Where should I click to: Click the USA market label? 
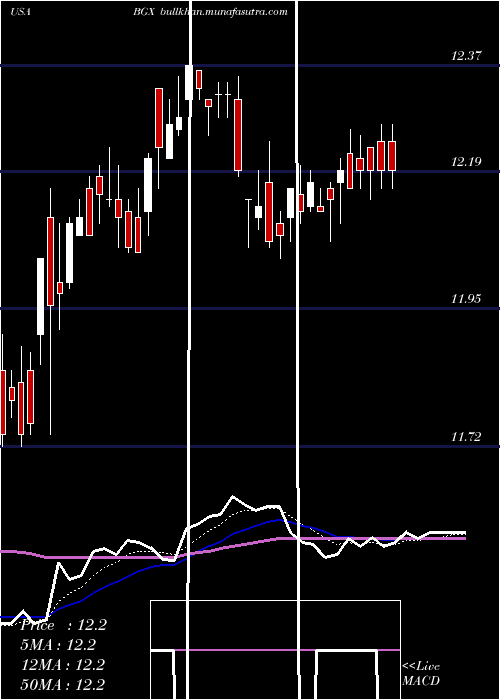[20, 12]
